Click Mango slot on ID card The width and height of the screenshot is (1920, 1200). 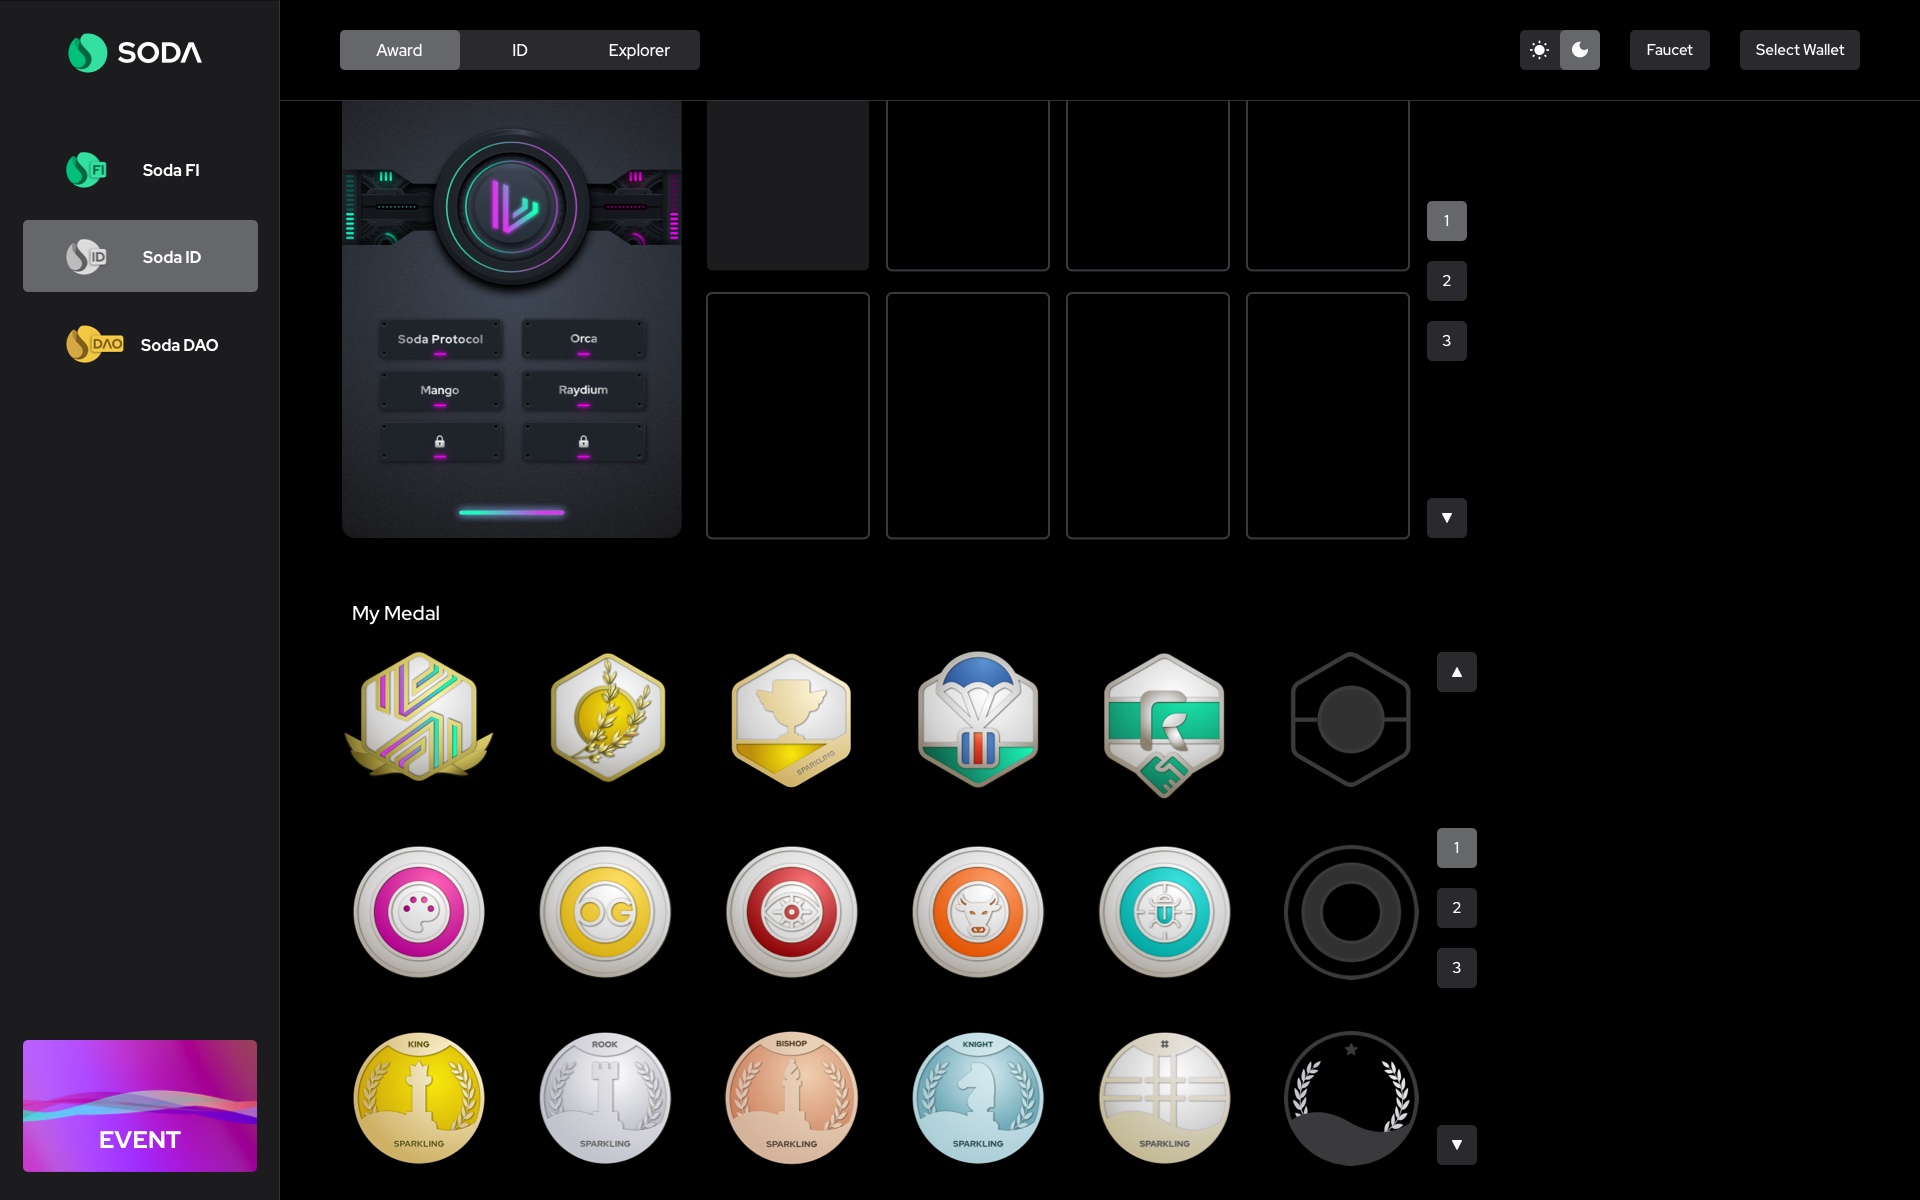[440, 391]
